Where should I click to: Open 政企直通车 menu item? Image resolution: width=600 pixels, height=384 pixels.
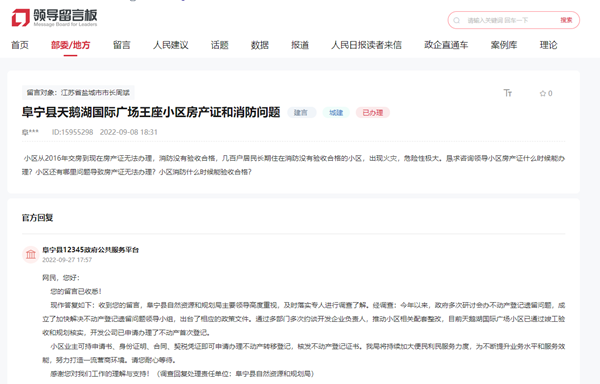pyautogui.click(x=446, y=45)
